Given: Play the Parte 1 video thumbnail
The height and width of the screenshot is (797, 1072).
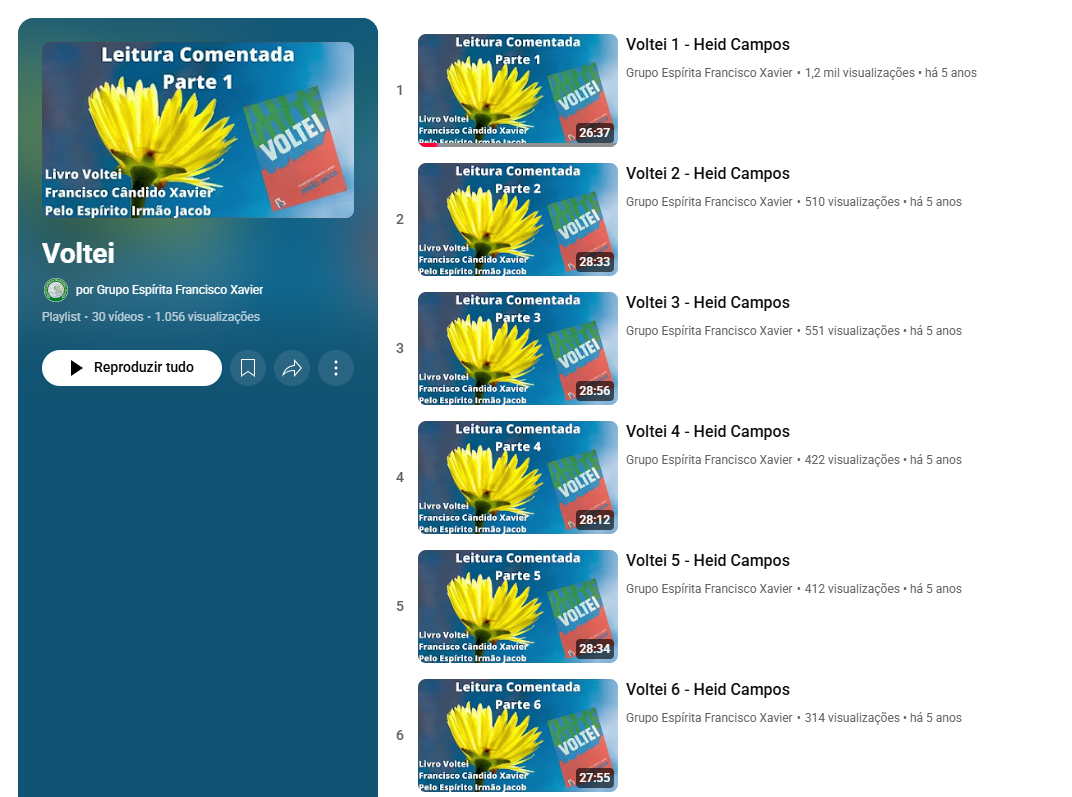Looking at the screenshot, I should (518, 90).
